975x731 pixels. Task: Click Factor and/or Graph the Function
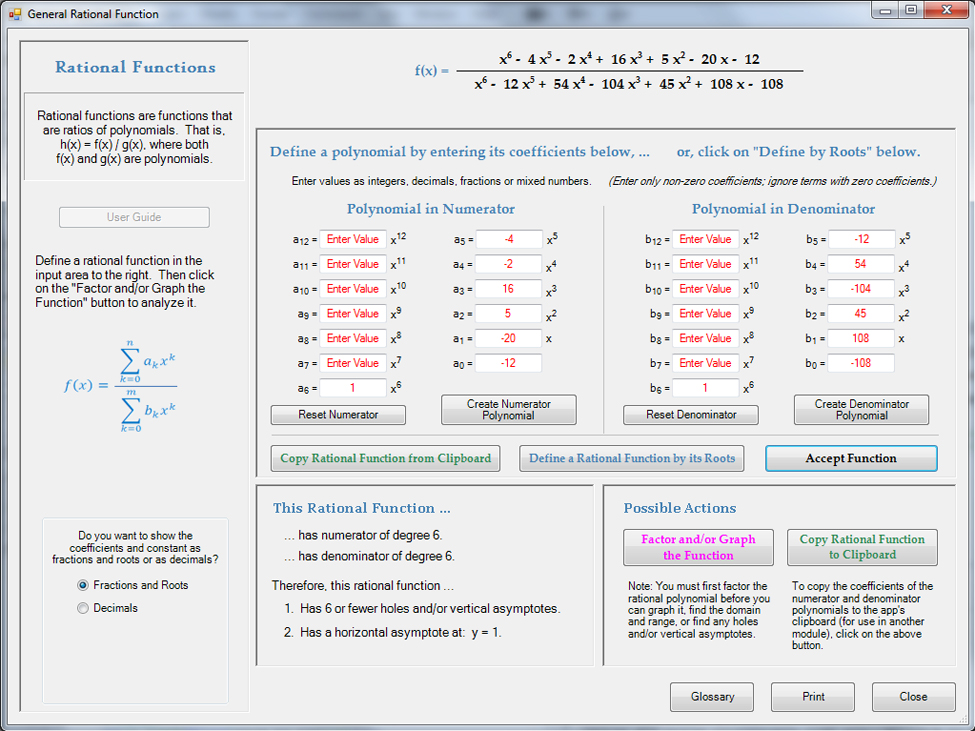[x=698, y=547]
